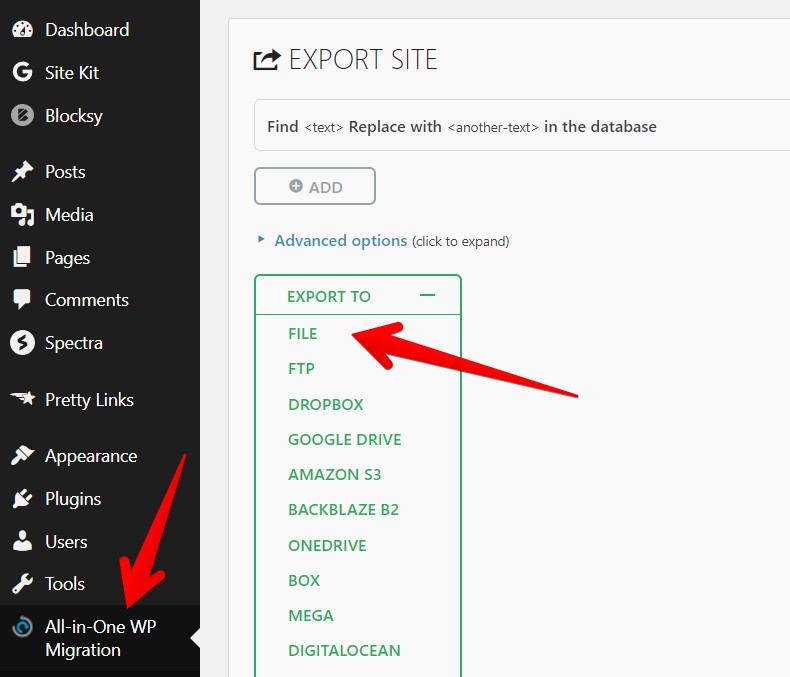
Task: Click the ADD find-replace button
Action: point(315,186)
